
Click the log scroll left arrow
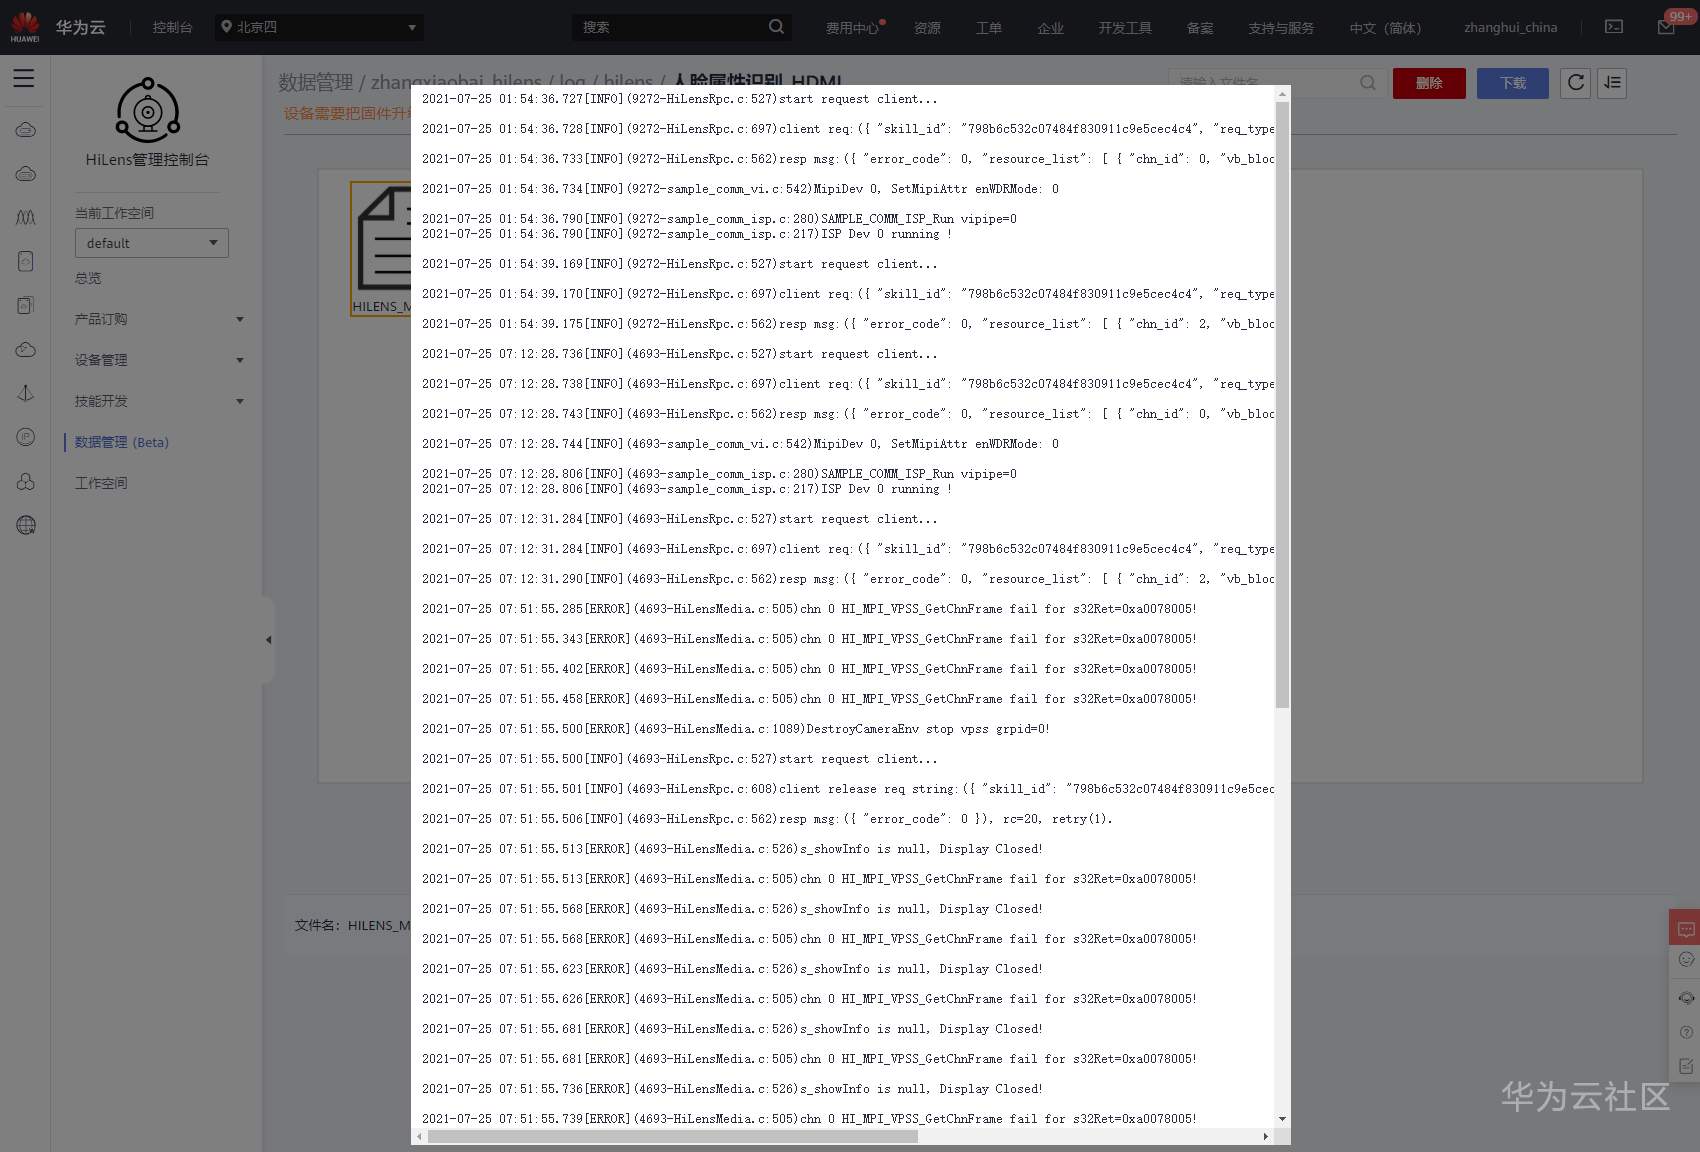(419, 1137)
